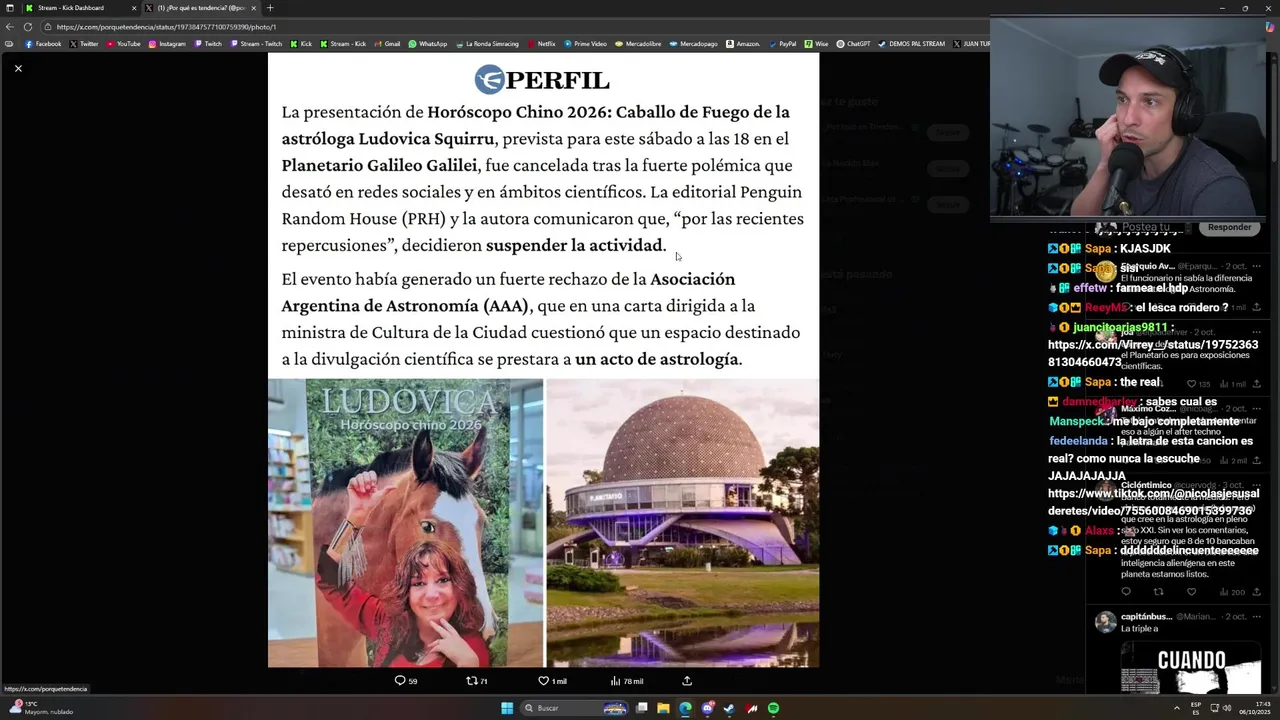The width and height of the screenshot is (1280, 720).
Task: Open the Wise bookmark
Action: coord(816,44)
